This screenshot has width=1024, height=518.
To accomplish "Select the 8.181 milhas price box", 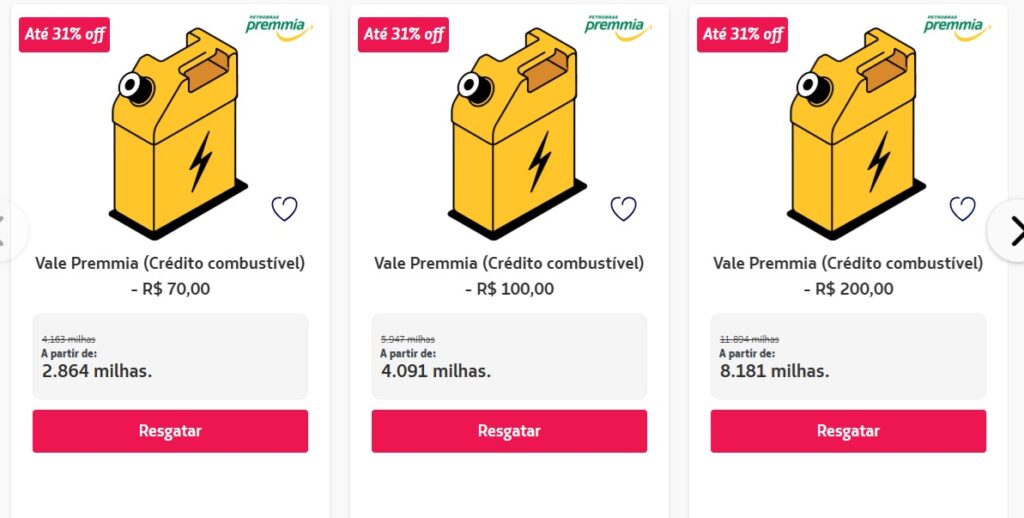I will (x=848, y=357).
